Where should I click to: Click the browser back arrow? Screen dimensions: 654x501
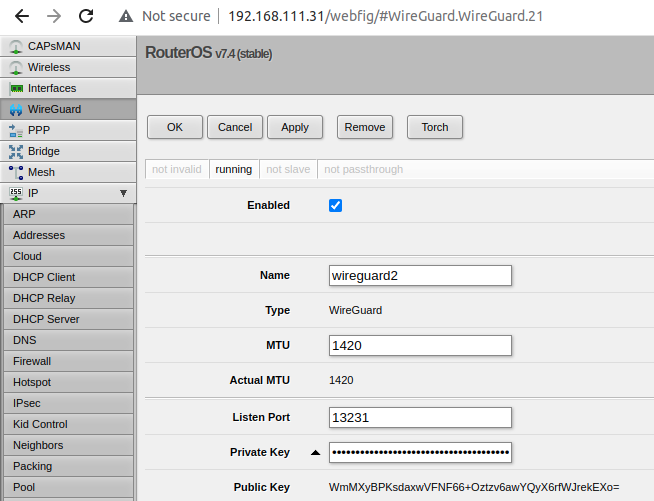point(22,16)
